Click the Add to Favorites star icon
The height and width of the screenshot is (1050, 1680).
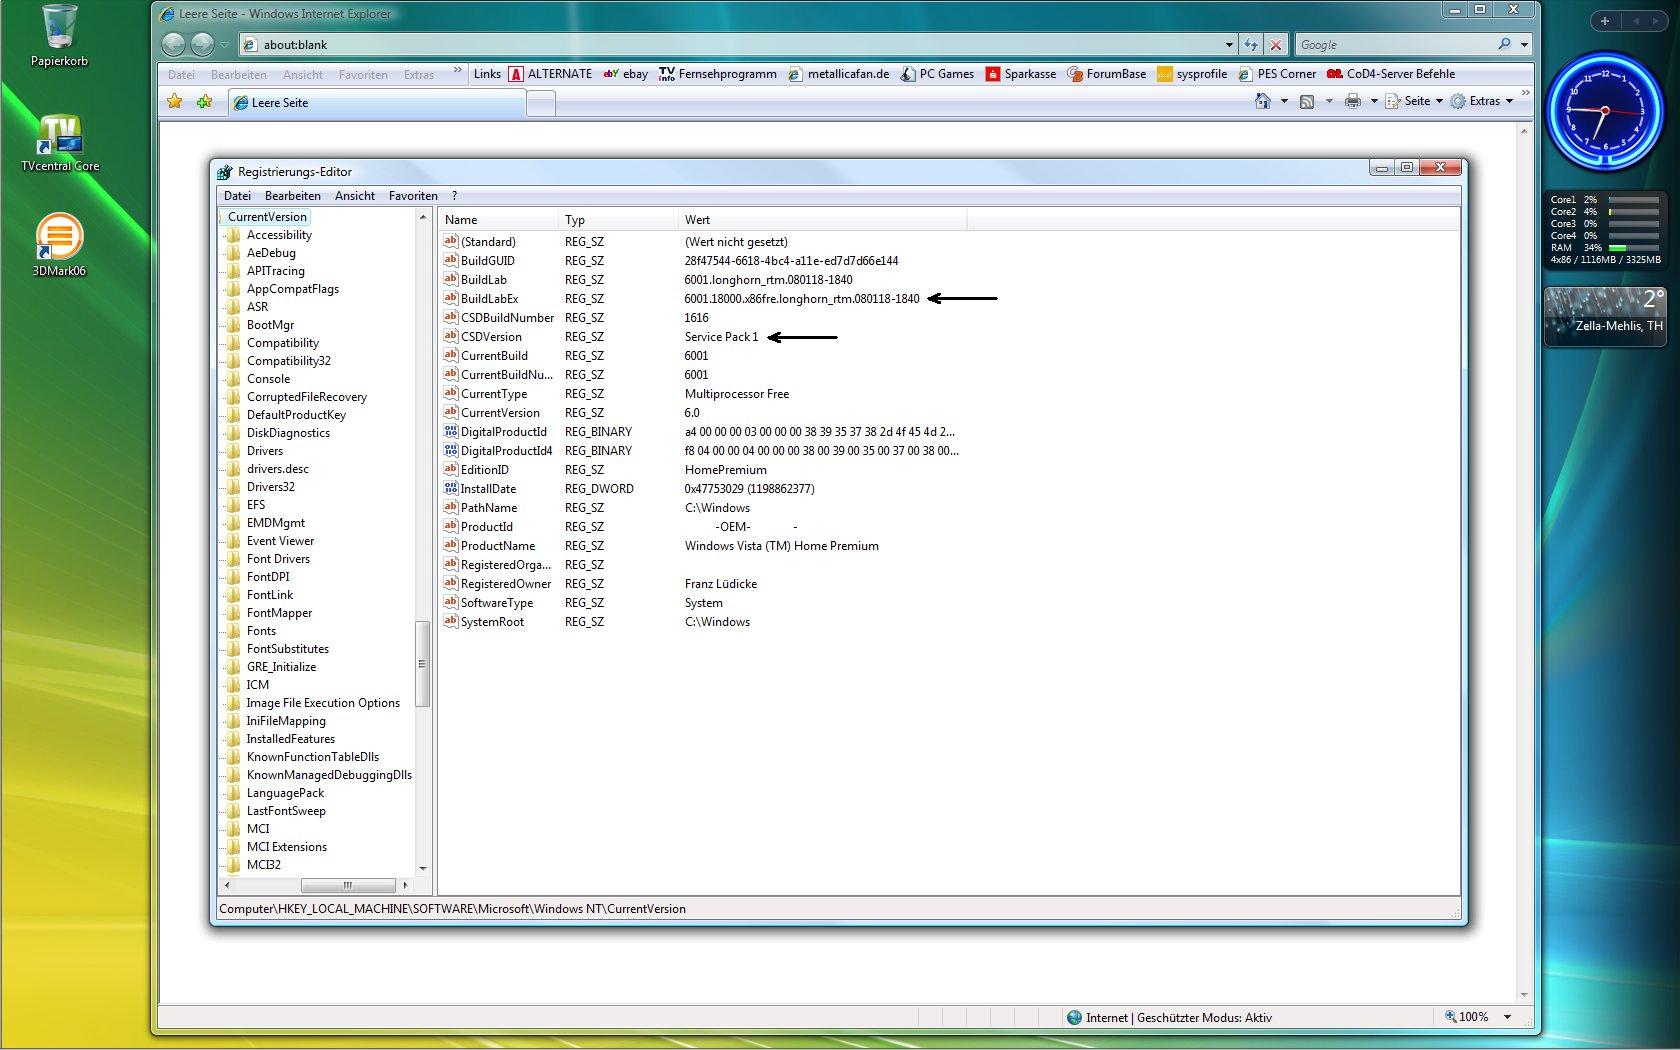[205, 101]
